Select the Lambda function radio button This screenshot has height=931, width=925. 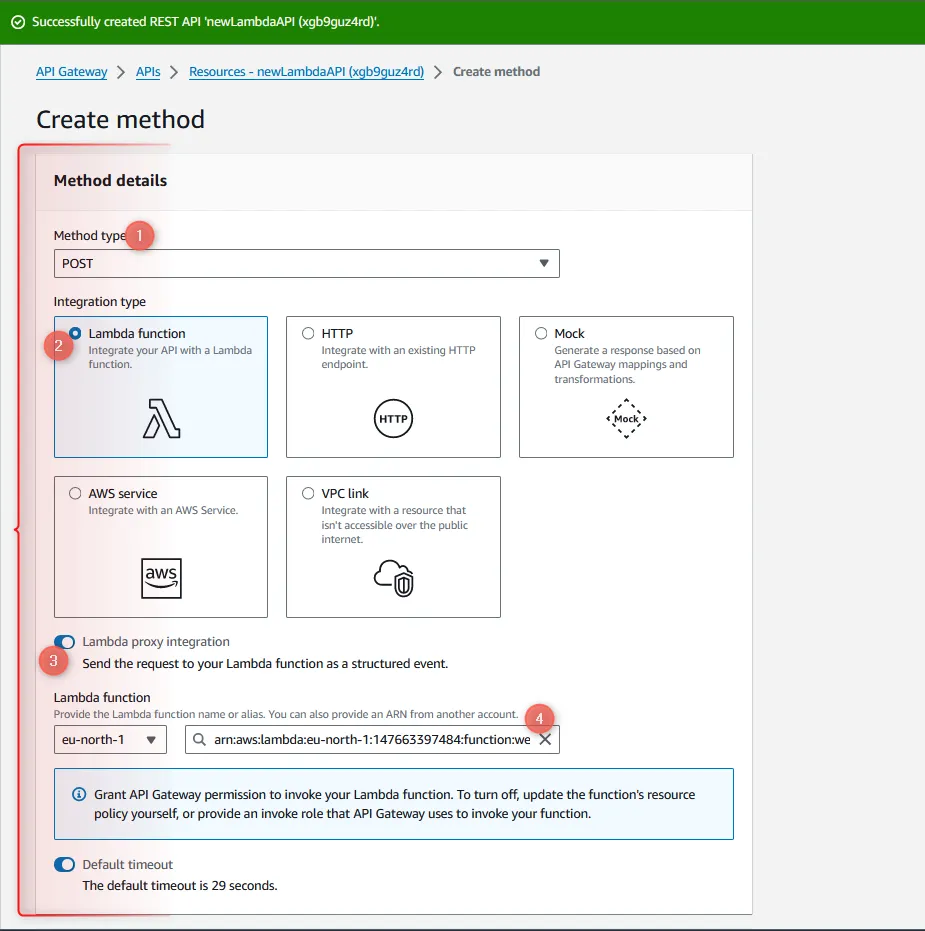[75, 333]
